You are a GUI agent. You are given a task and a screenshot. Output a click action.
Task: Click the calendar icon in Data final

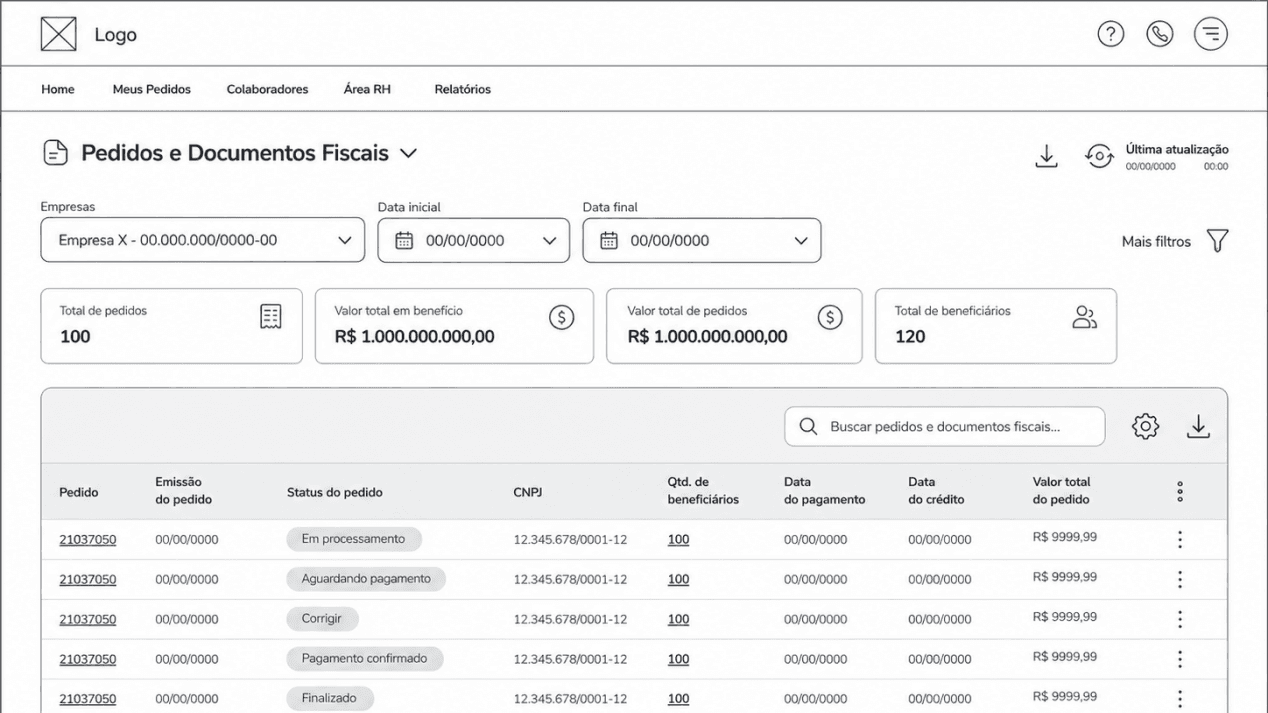point(608,241)
